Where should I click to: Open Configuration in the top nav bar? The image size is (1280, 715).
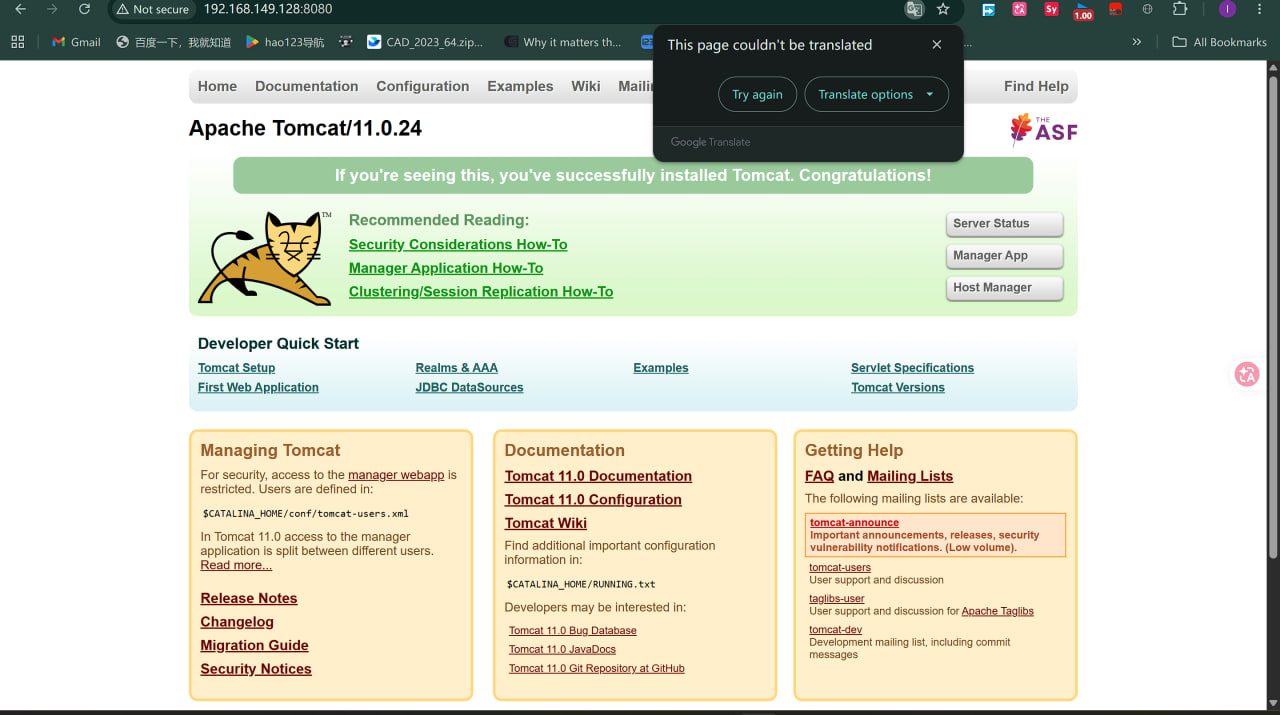(x=422, y=86)
